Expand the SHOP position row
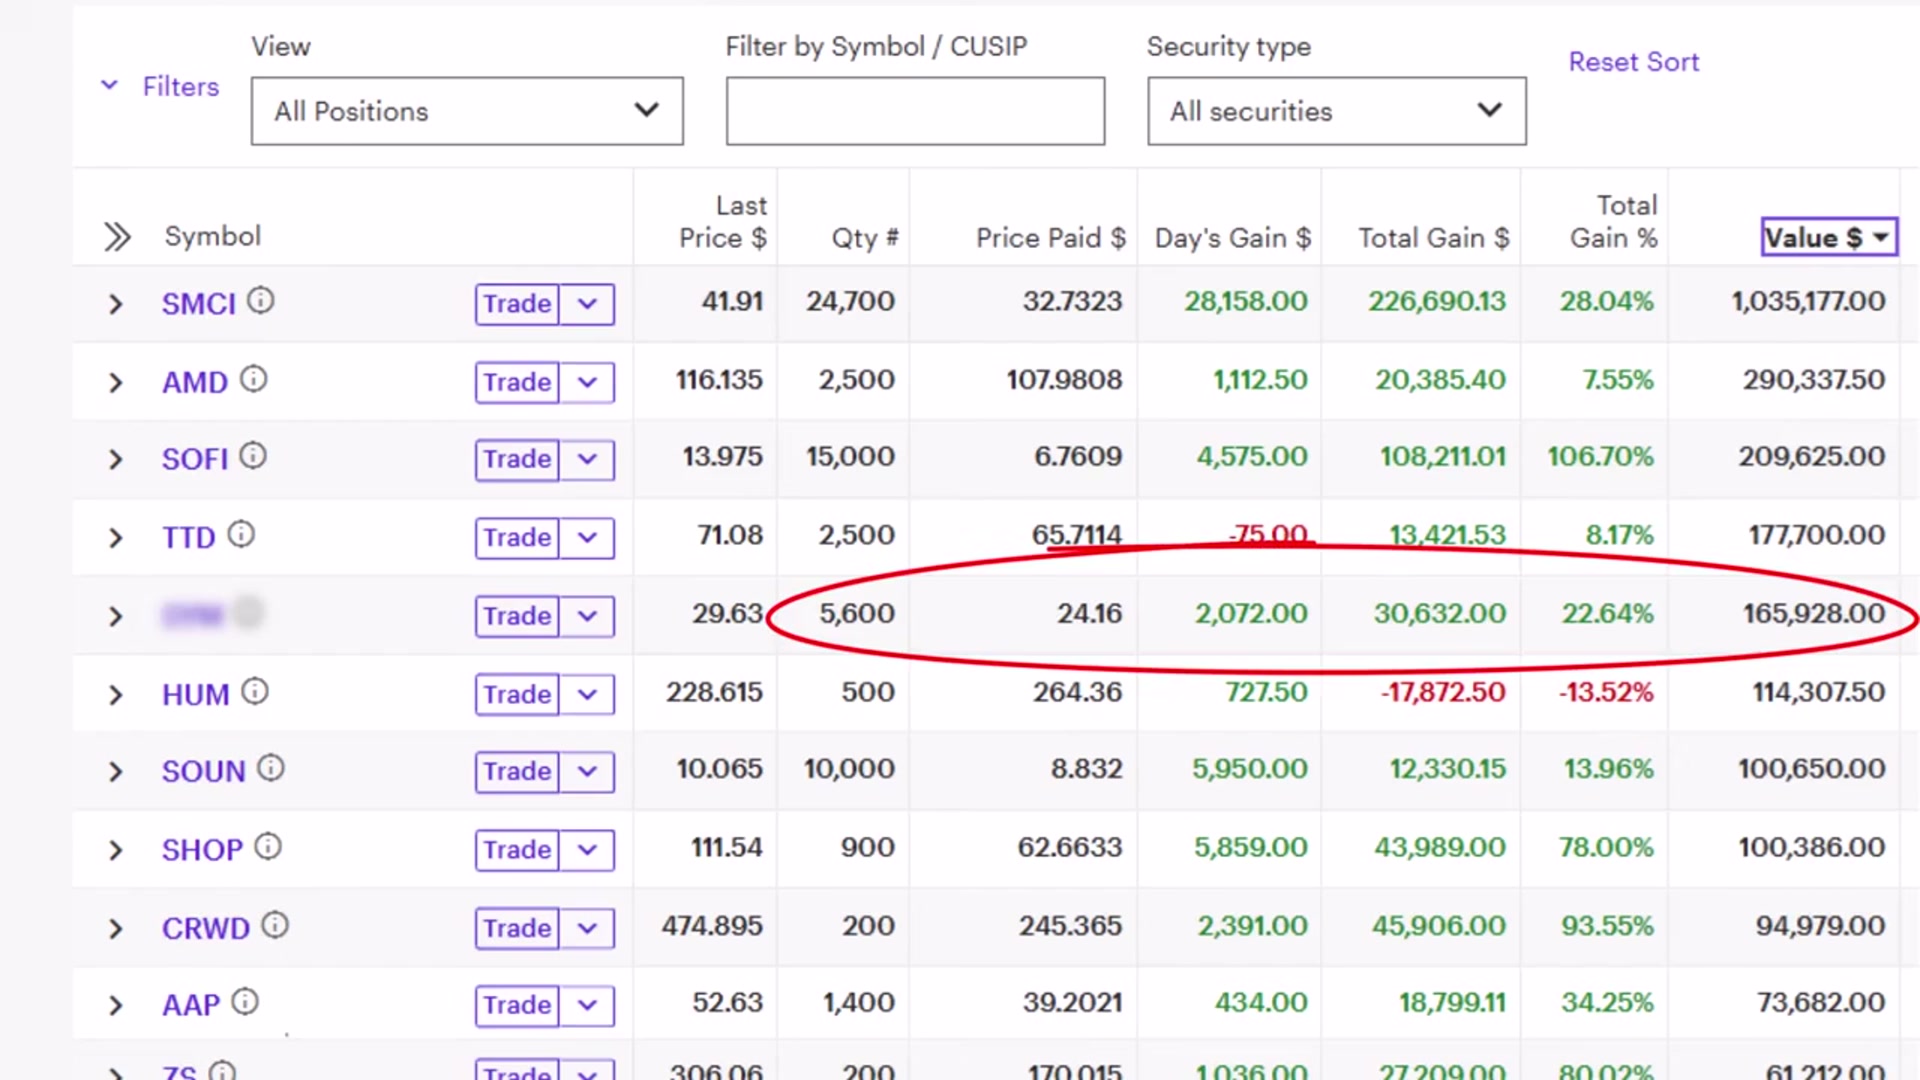The image size is (1920, 1080). click(x=115, y=850)
